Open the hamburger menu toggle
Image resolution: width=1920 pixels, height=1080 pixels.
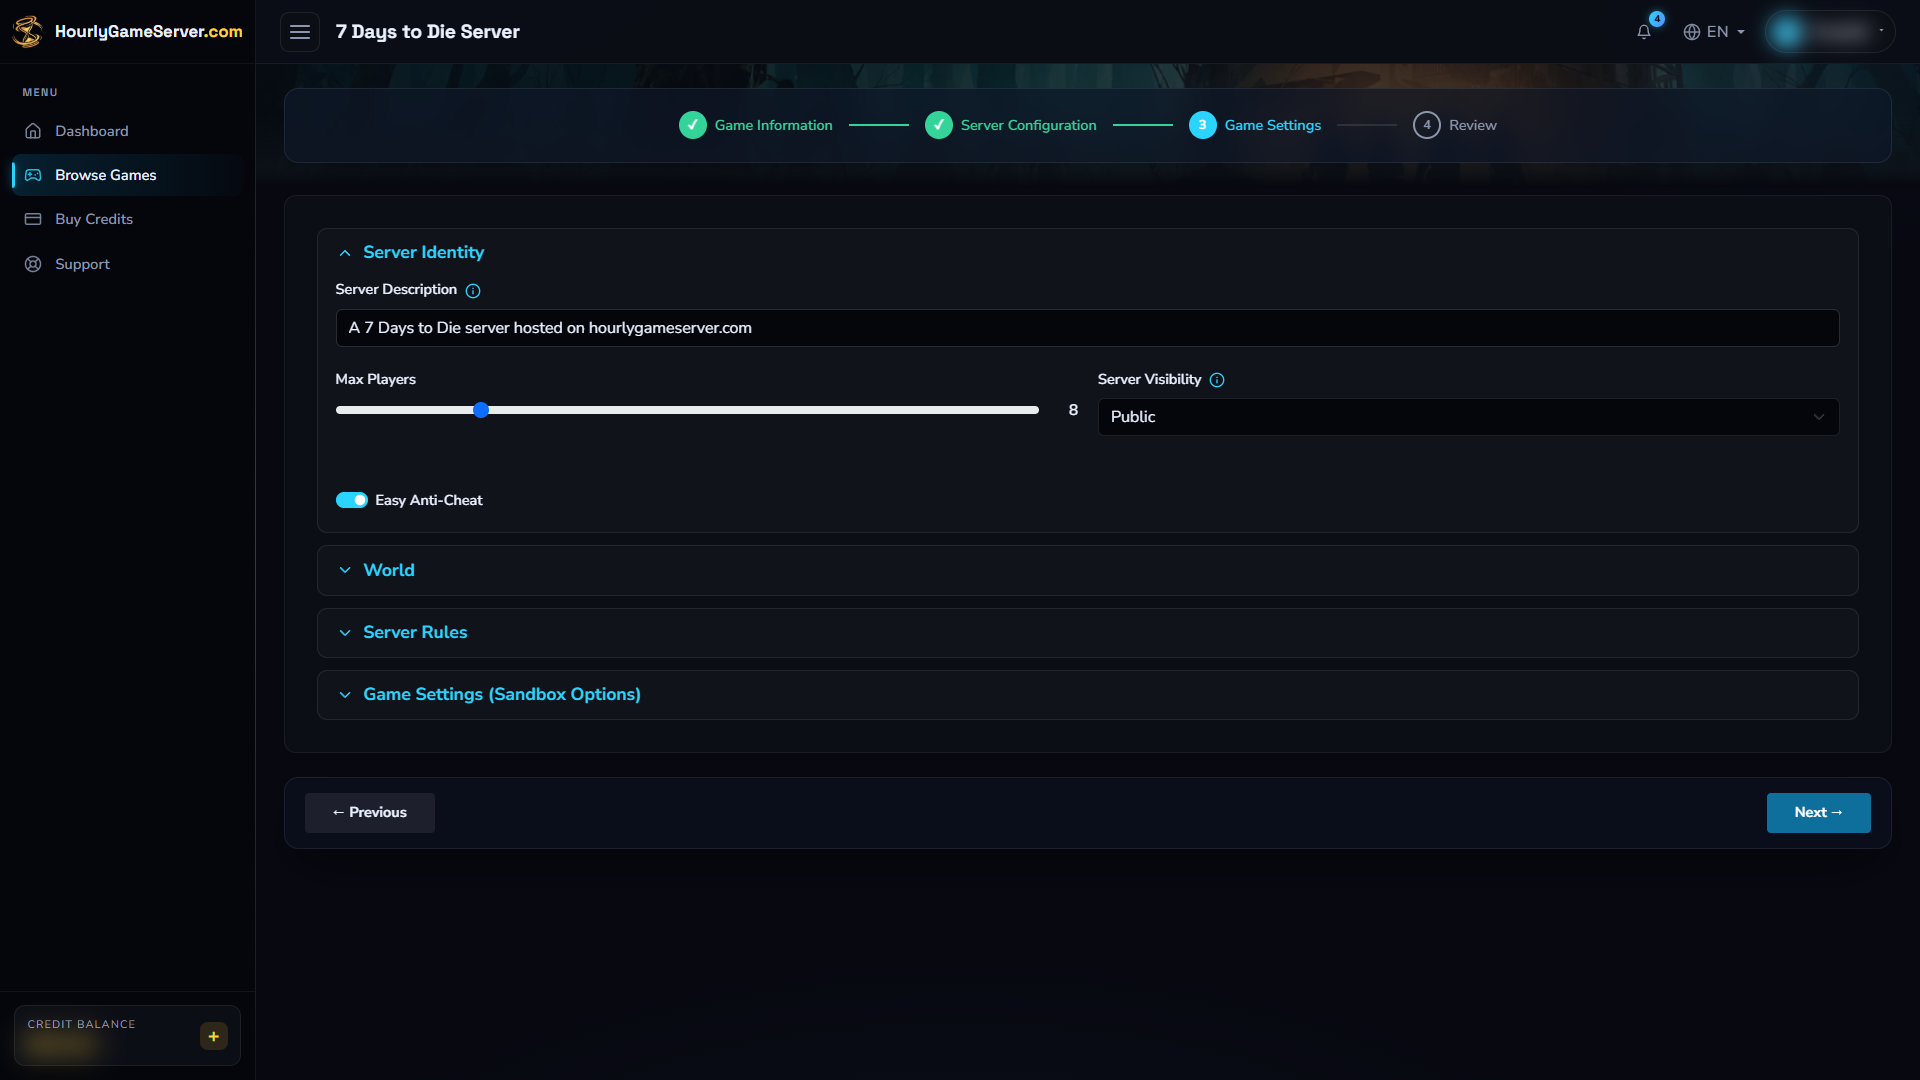click(x=300, y=32)
